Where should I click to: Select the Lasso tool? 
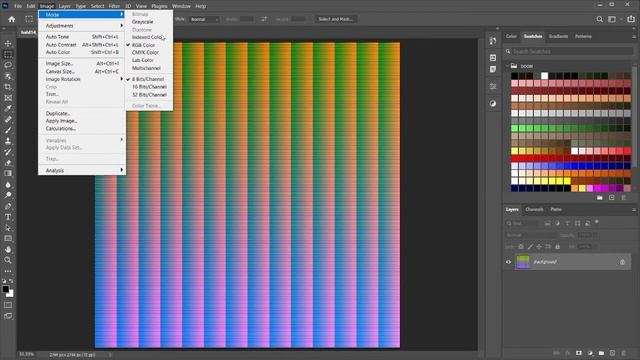[8, 65]
